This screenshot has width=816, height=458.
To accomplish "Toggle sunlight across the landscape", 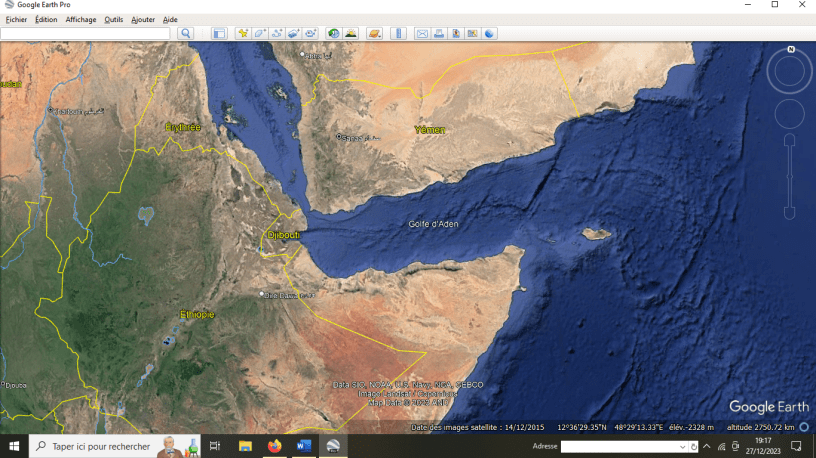I will (x=351, y=33).
